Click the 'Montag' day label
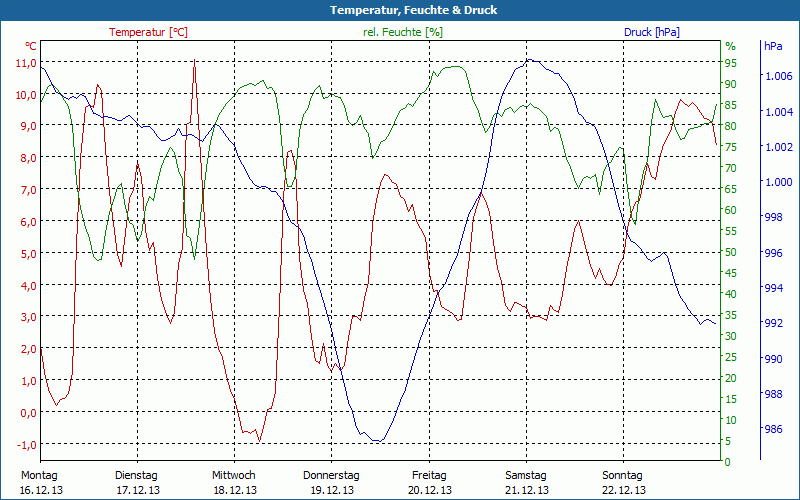The height and width of the screenshot is (500, 800). (39, 476)
